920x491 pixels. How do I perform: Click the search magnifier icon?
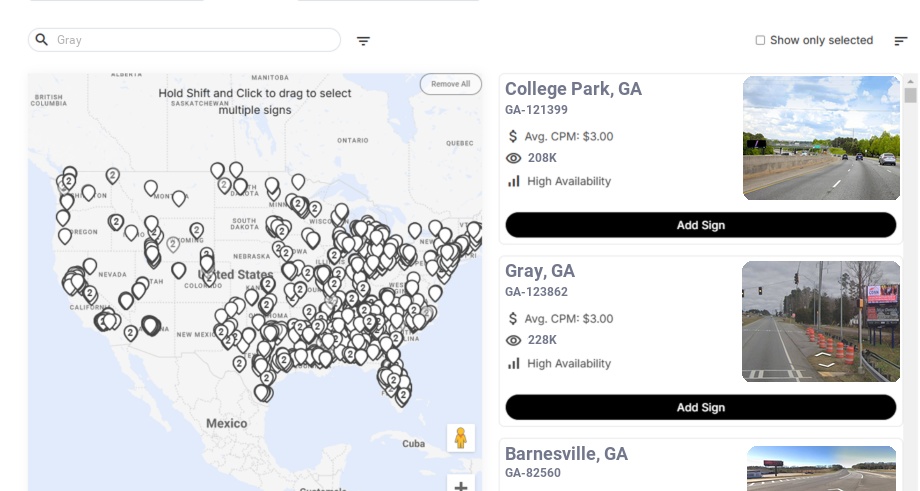pos(42,40)
